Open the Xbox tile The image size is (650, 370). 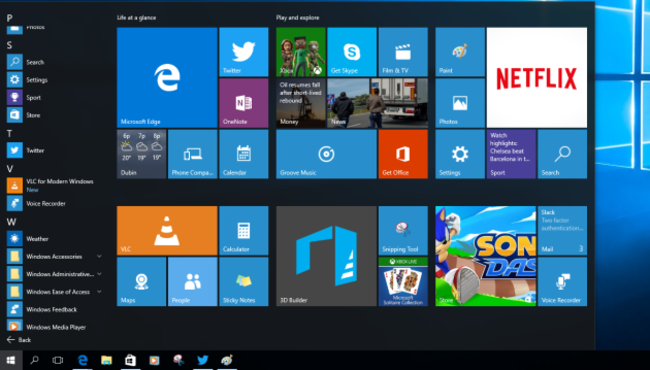coord(301,52)
